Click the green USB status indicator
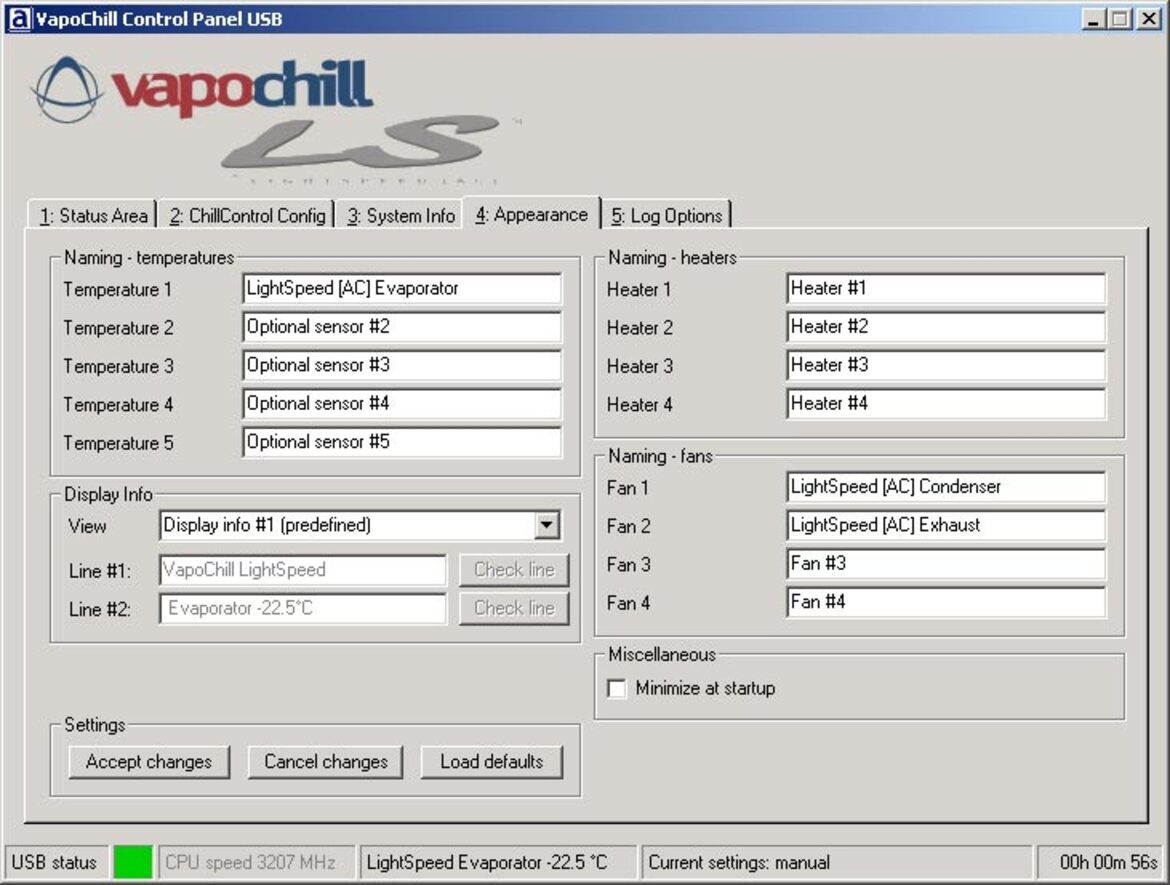The image size is (1170, 885). coord(133,862)
